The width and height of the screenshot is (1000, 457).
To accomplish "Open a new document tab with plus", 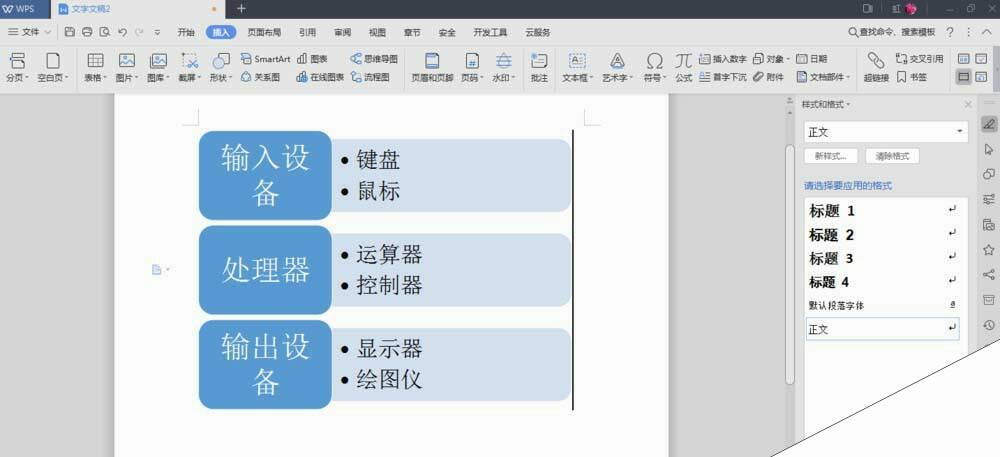I will coord(241,9).
